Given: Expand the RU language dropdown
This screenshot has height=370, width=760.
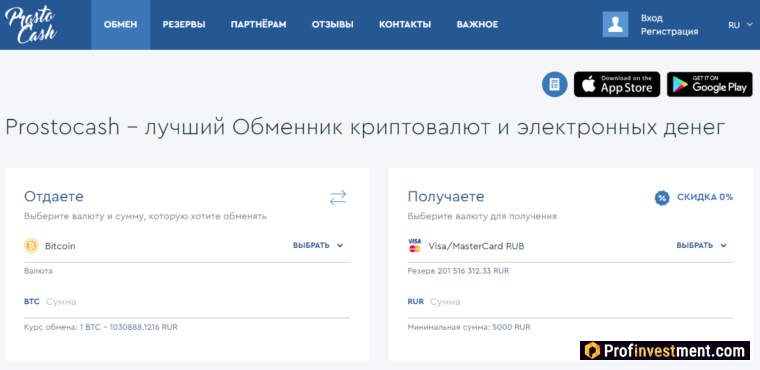Looking at the screenshot, I should 740,25.
